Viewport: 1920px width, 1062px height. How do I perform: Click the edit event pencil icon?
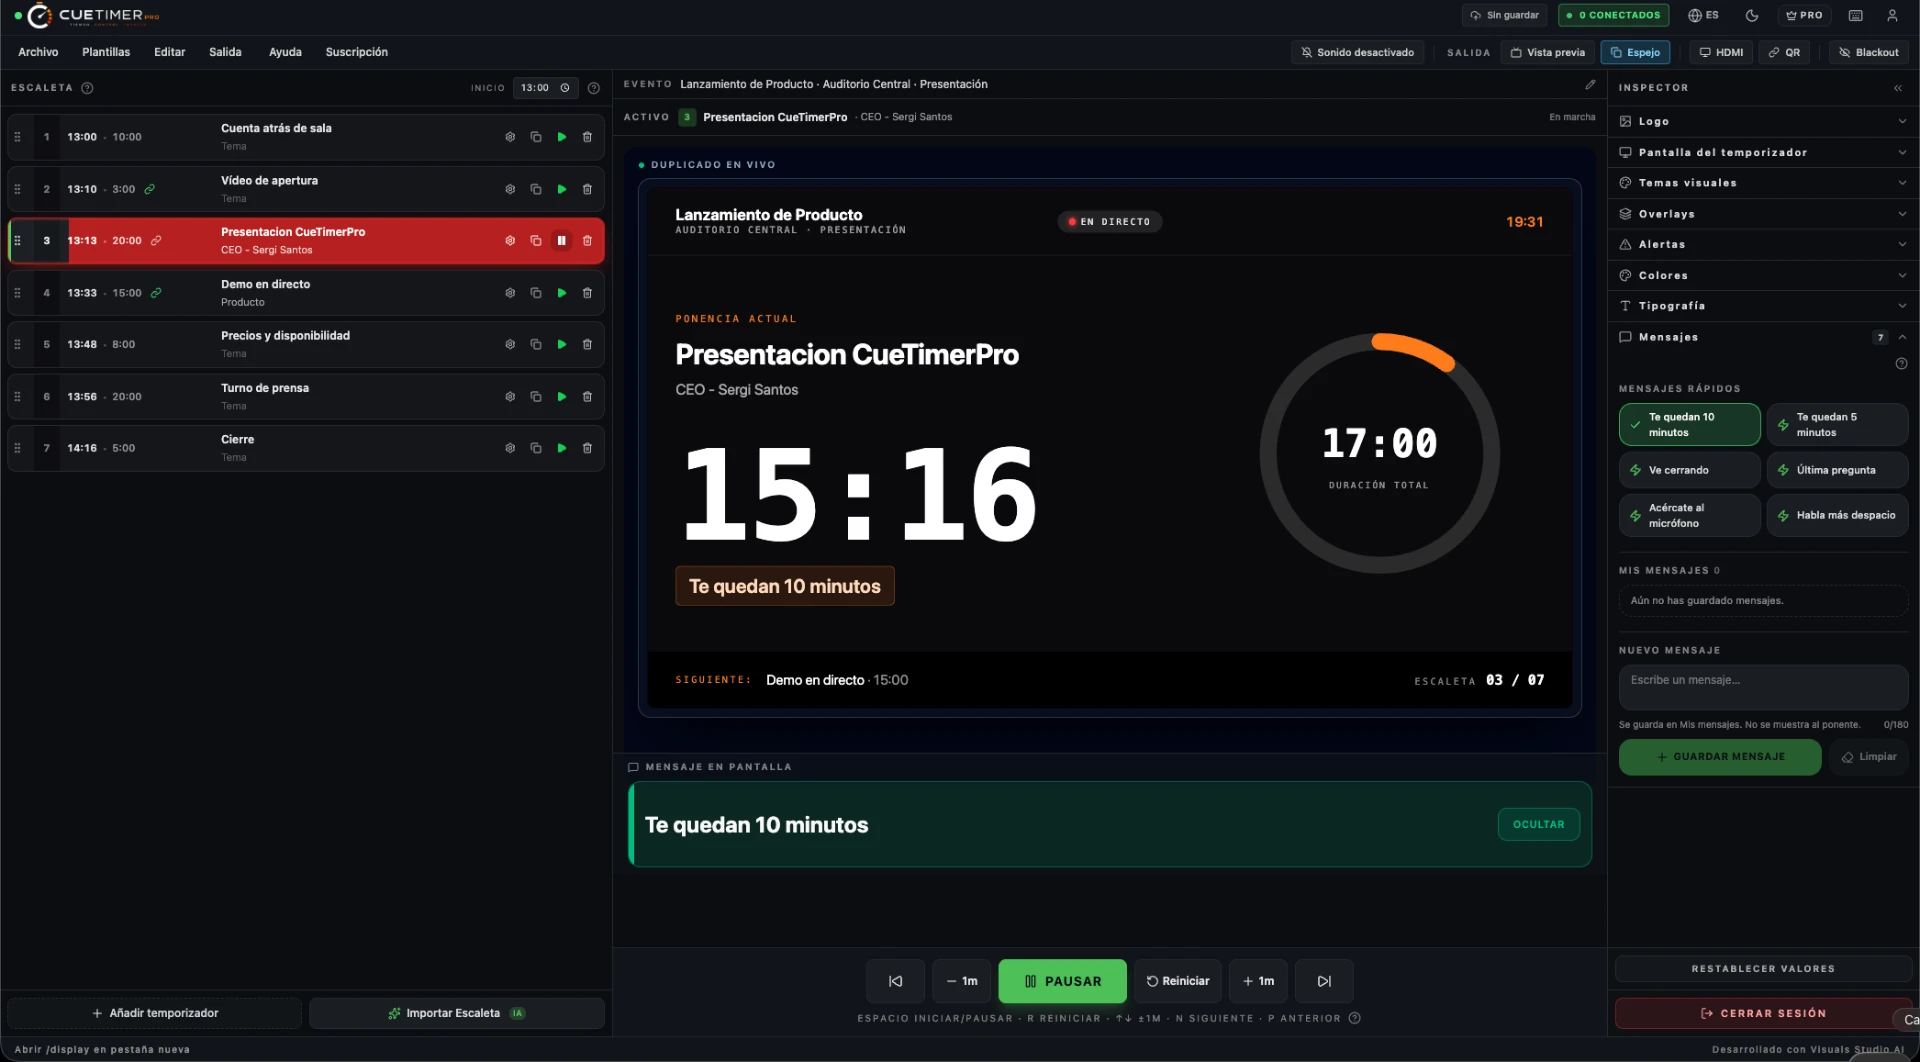(1590, 84)
